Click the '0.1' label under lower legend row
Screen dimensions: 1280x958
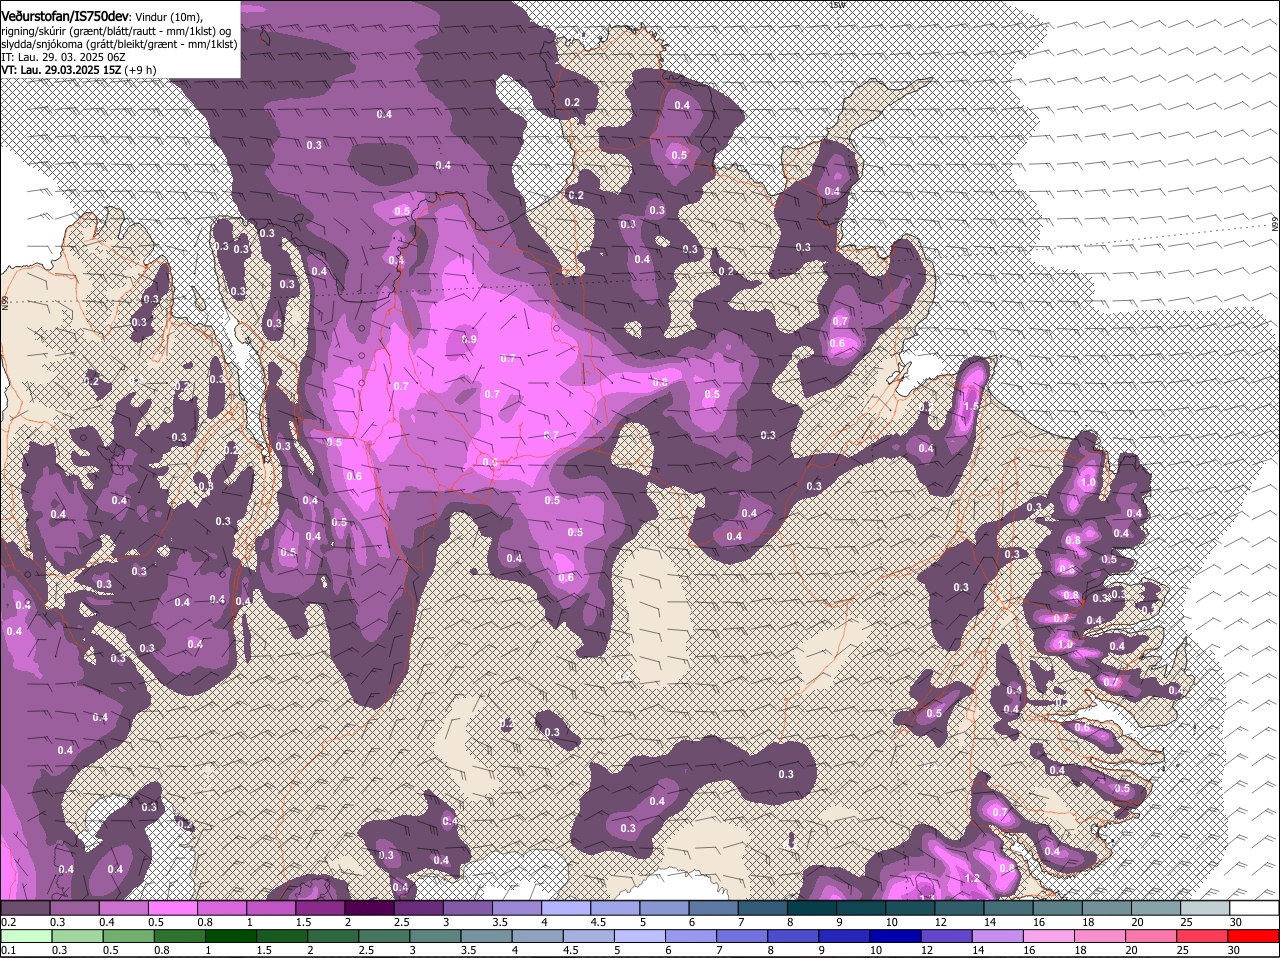coord(8,950)
